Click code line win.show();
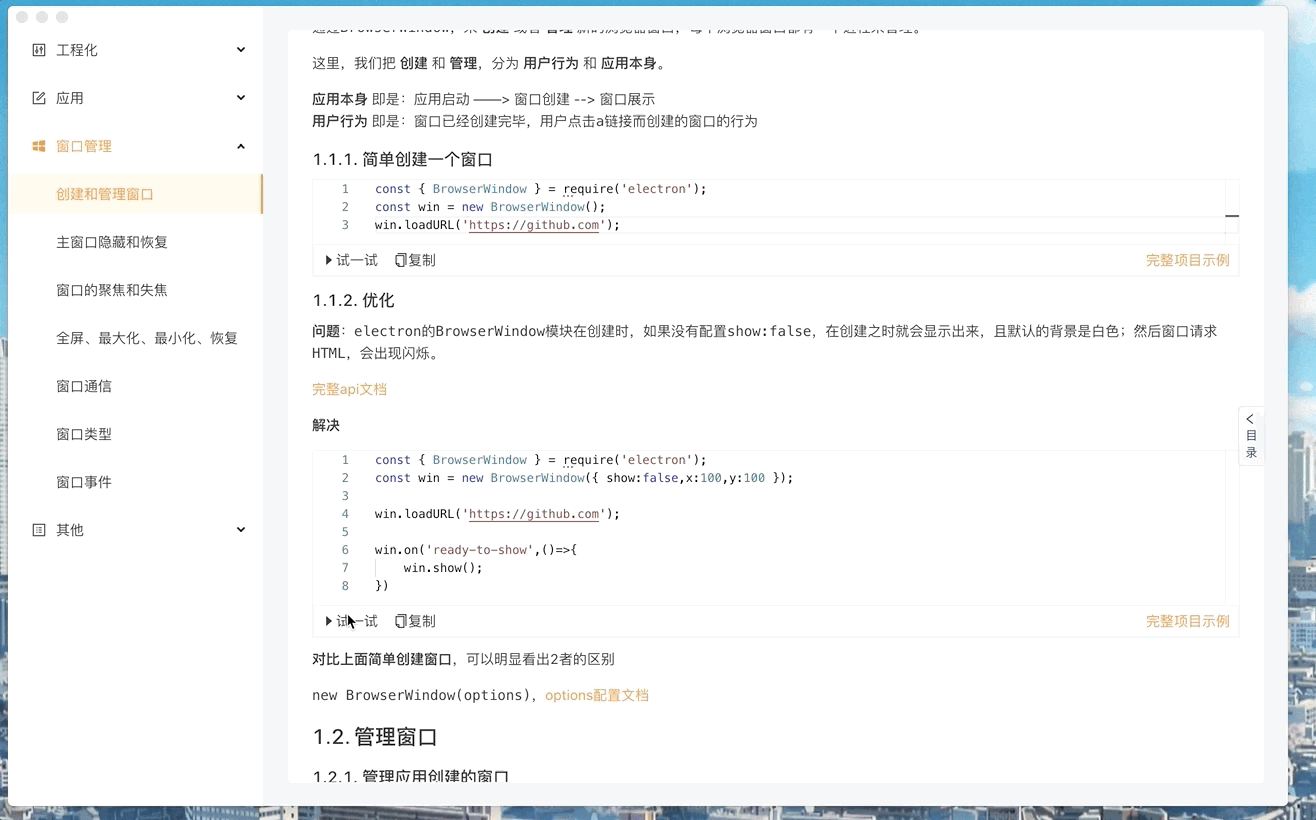The height and width of the screenshot is (820, 1316). click(x=443, y=568)
